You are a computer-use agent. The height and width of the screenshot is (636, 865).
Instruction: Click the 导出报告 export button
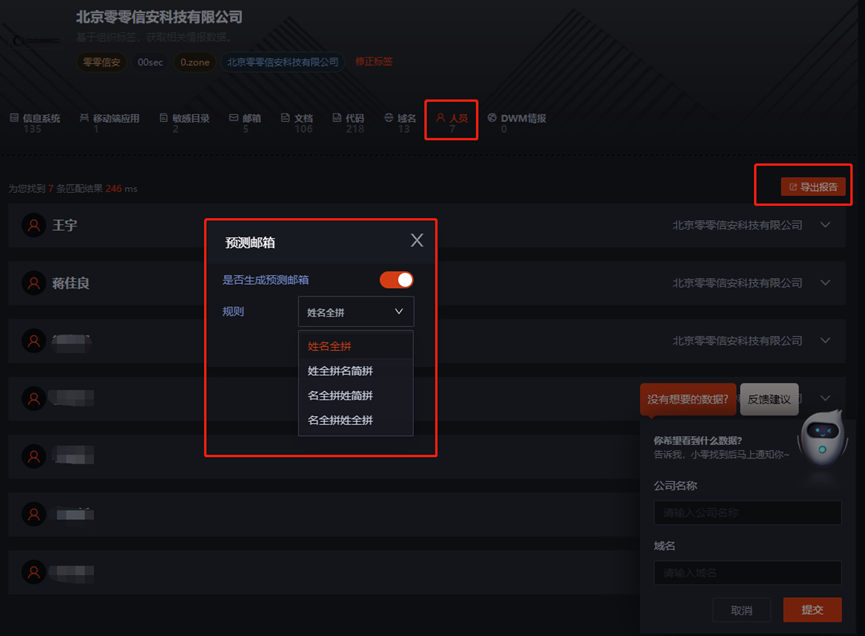tap(813, 186)
